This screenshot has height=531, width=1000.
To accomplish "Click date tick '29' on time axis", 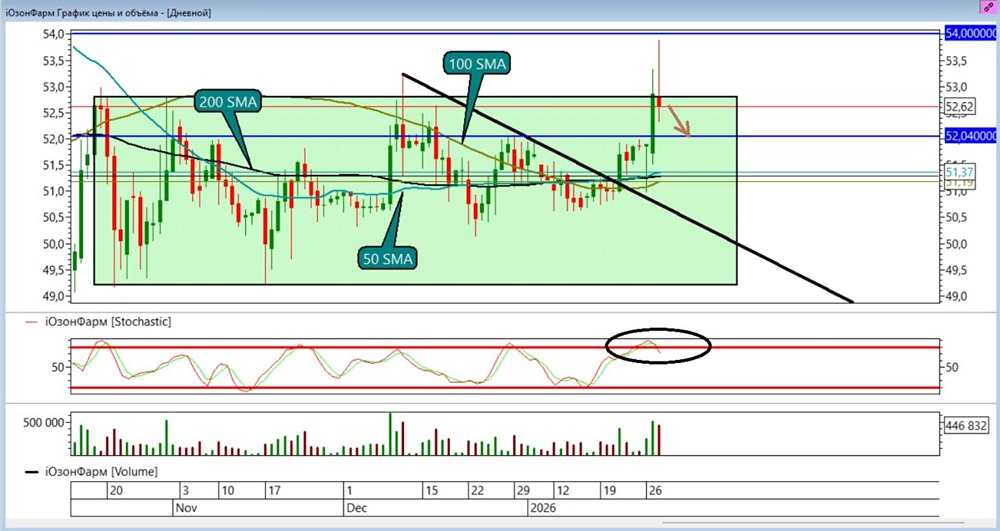I will [523, 491].
